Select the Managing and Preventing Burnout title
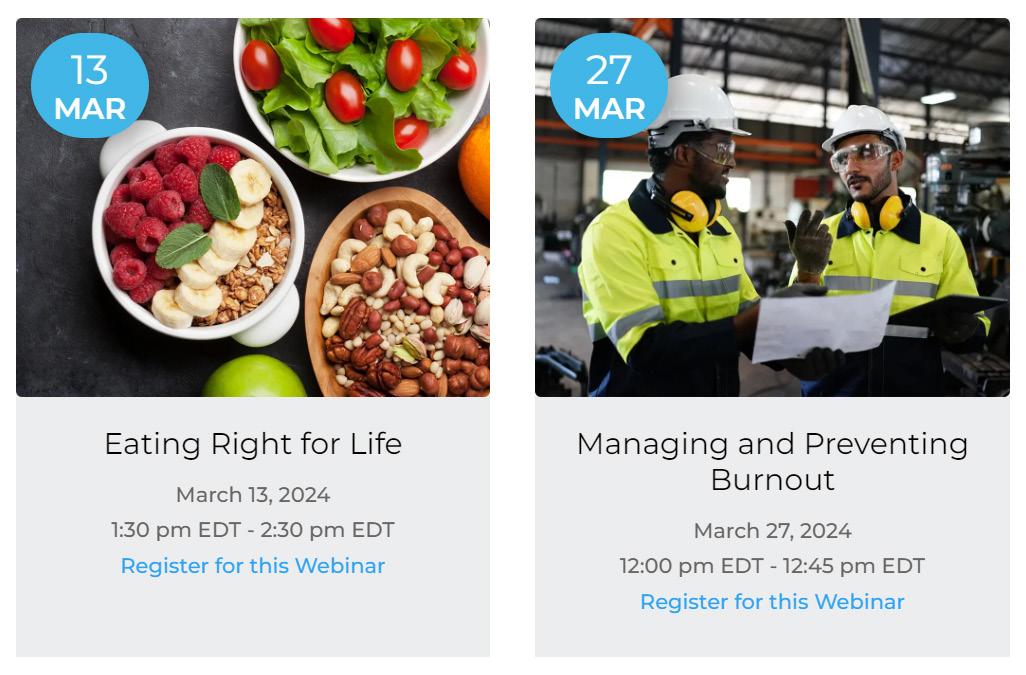1026x675 pixels. pos(772,461)
